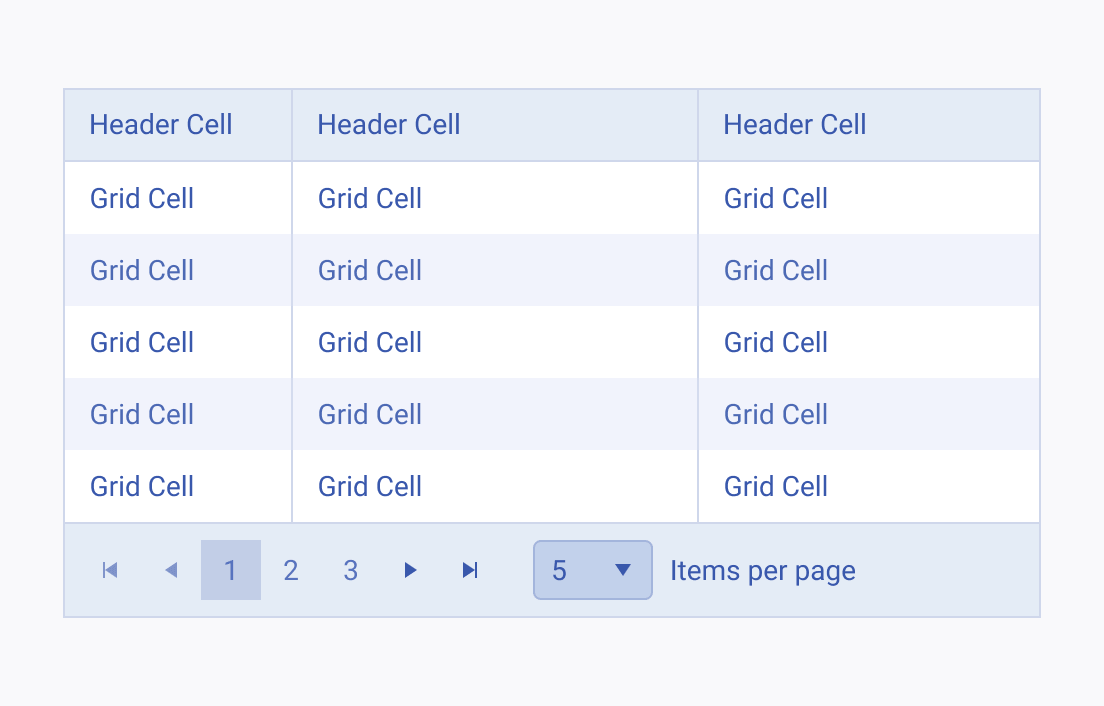Click the first column Header Cell
The image size is (1104, 706).
pos(178,125)
